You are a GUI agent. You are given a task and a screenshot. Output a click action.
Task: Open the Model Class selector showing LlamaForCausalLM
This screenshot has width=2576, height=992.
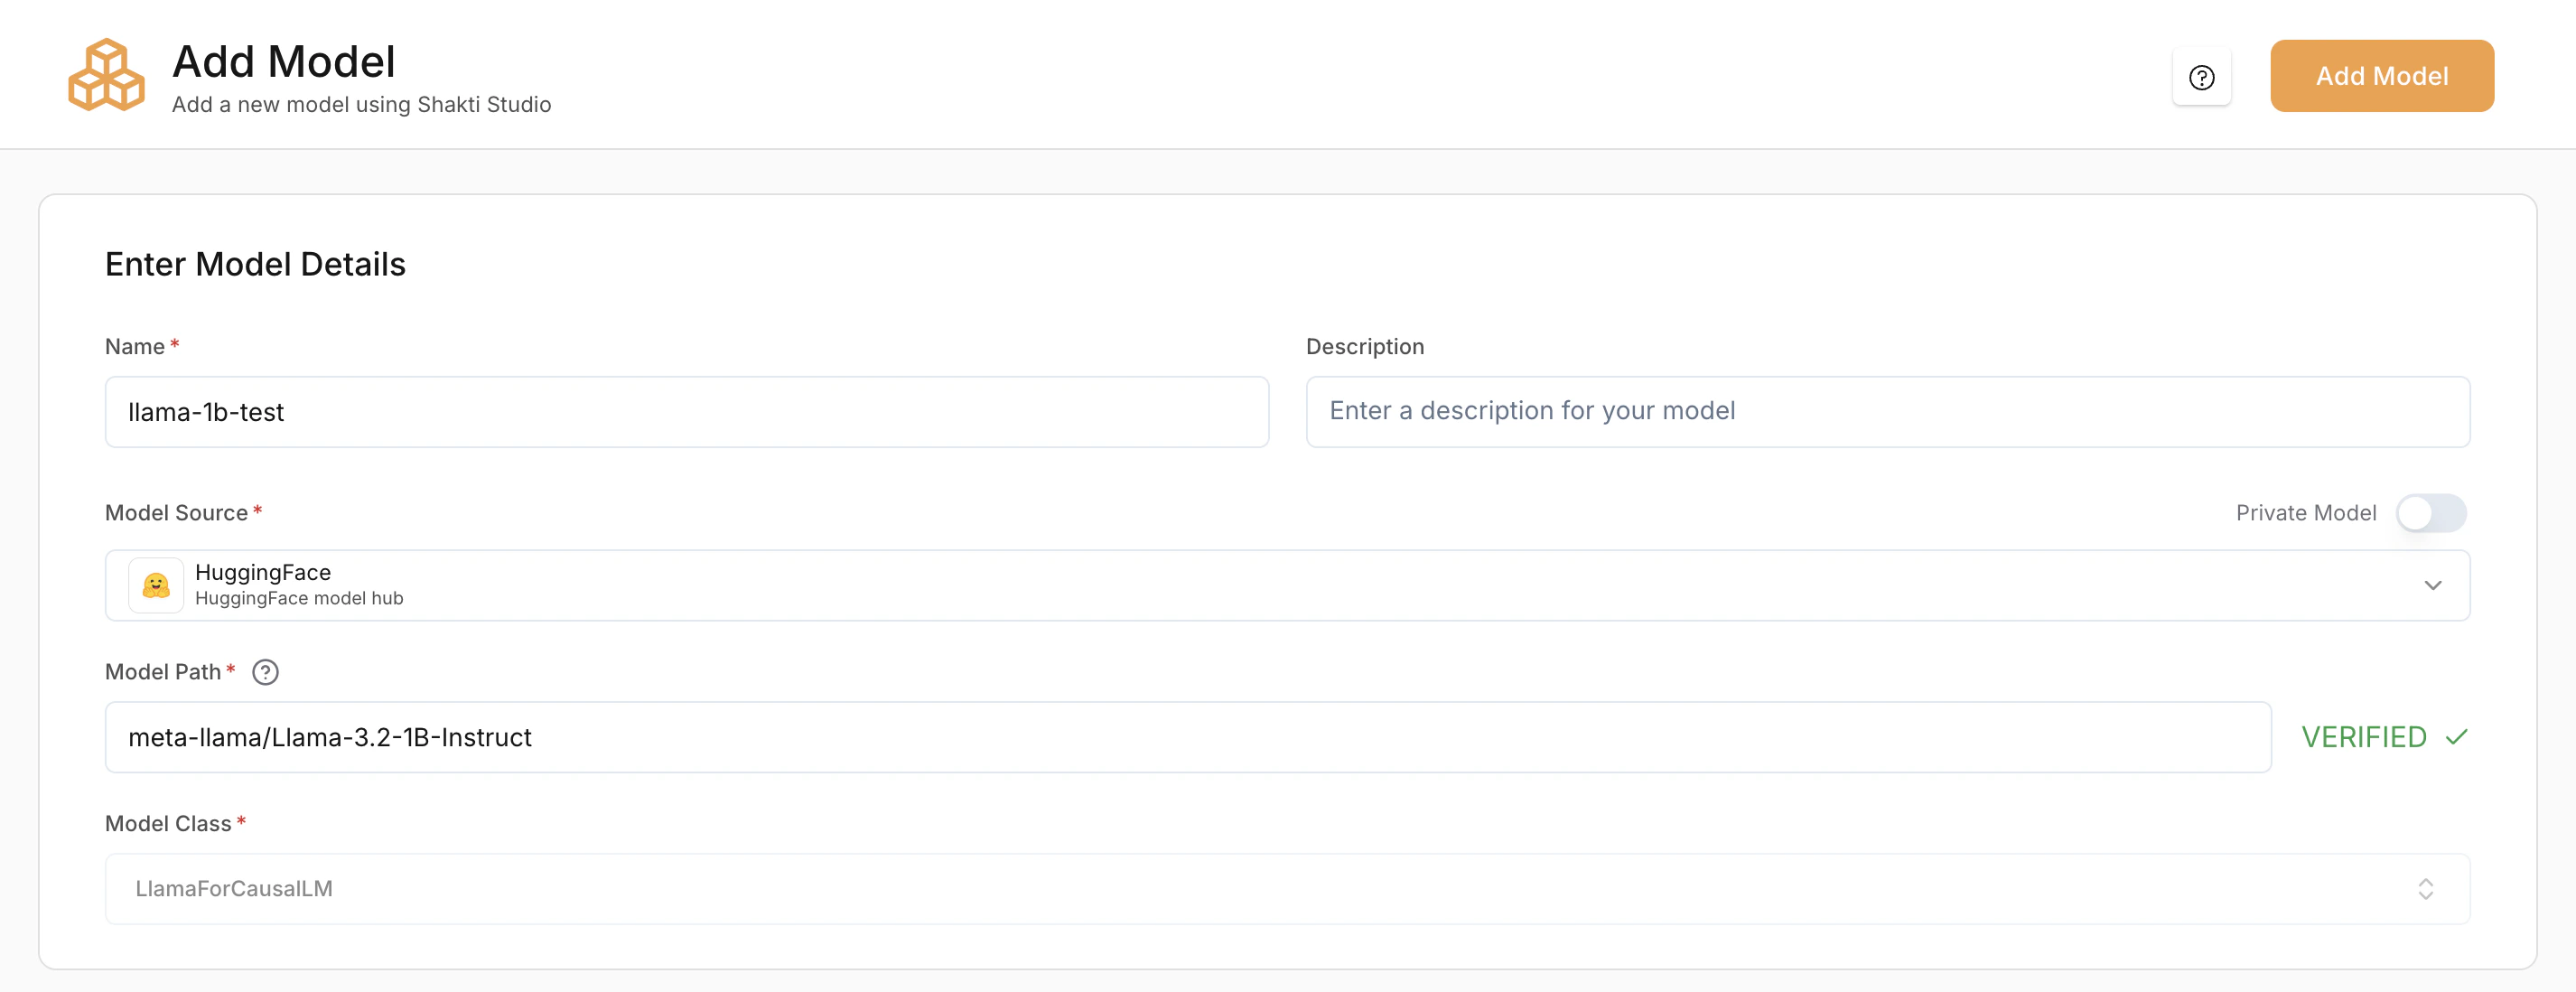click(1286, 888)
